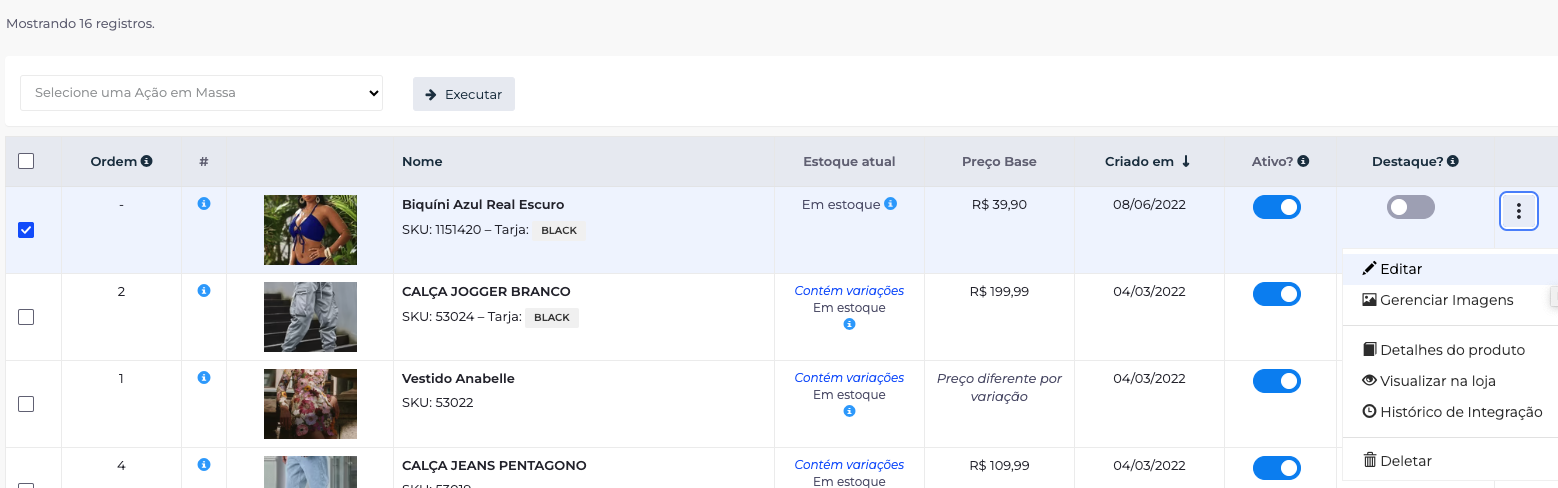
Task: Click the info icon beside Biquíni's Em estoque
Action: [x=890, y=204]
